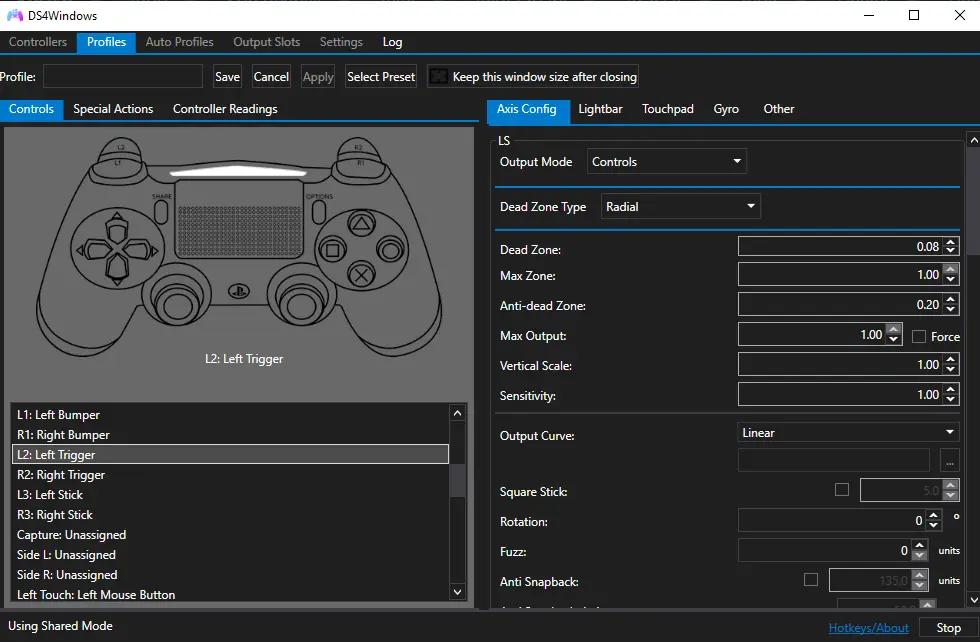This screenshot has height=642, width=980.
Task: Click the lightbar on the controller image
Action: 238,171
